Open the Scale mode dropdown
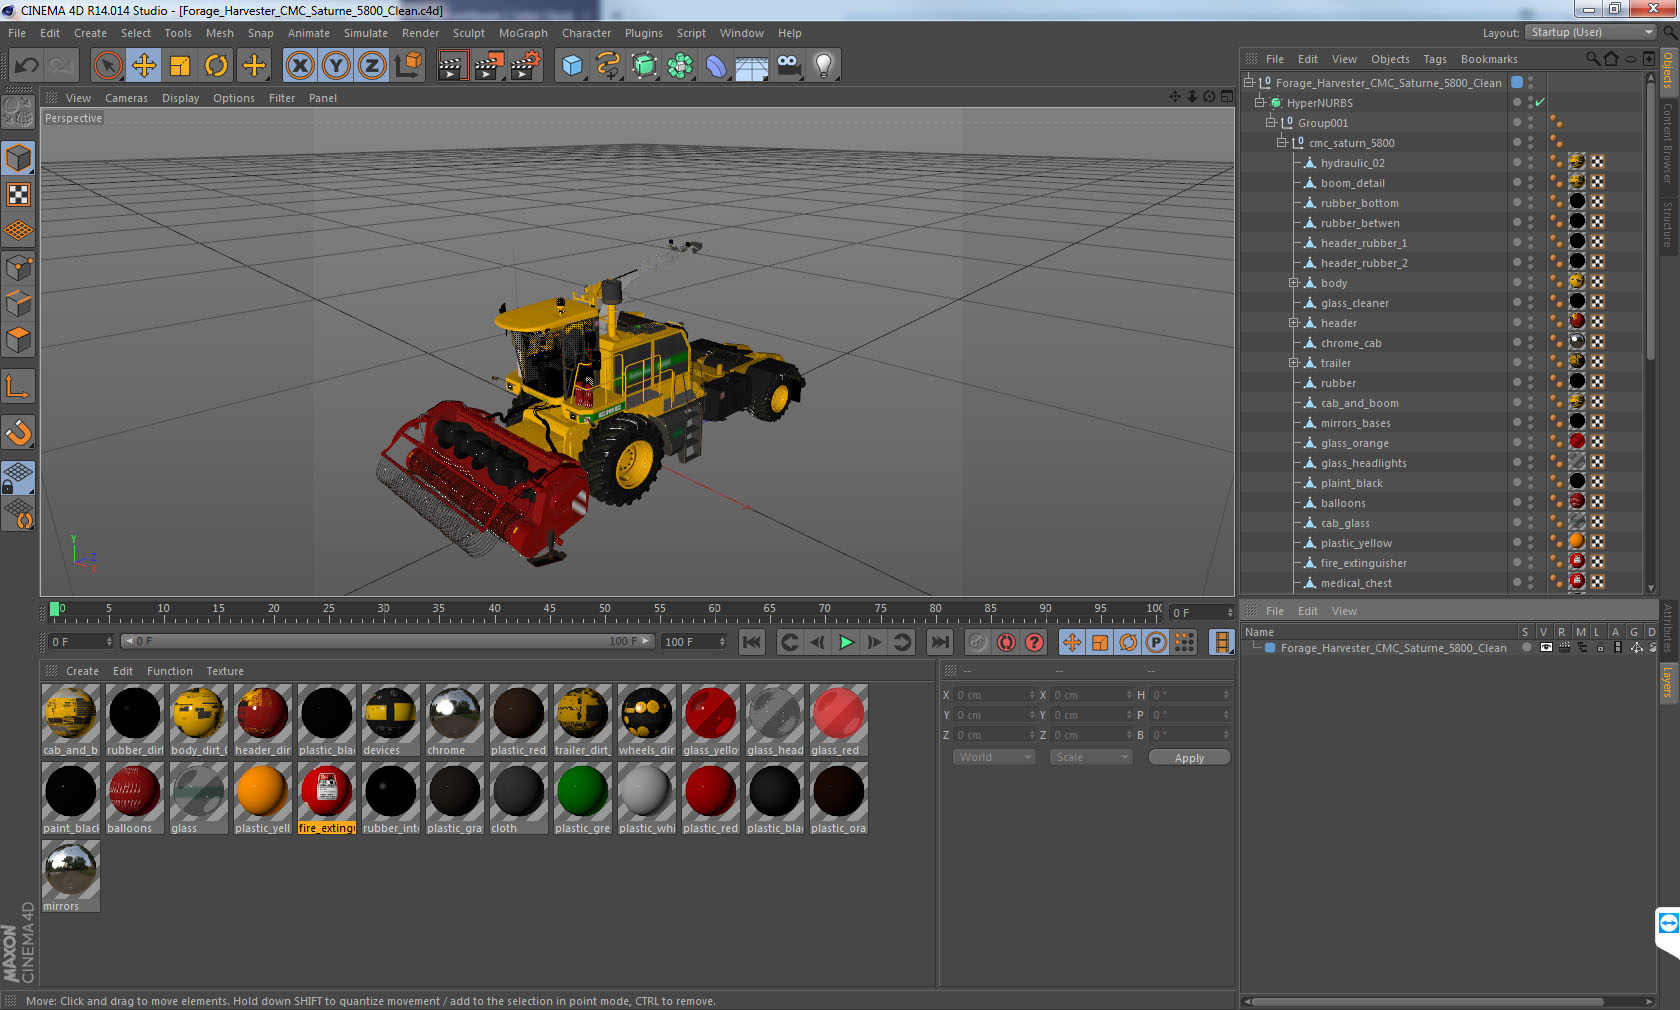The height and width of the screenshot is (1010, 1680). (x=1090, y=757)
